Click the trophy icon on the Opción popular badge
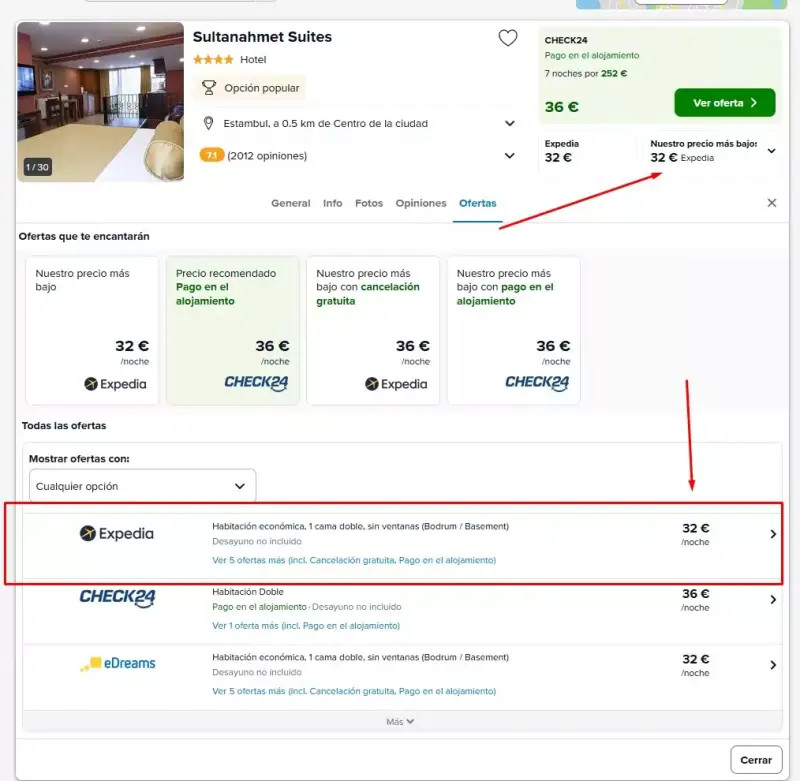800x781 pixels. (x=209, y=88)
